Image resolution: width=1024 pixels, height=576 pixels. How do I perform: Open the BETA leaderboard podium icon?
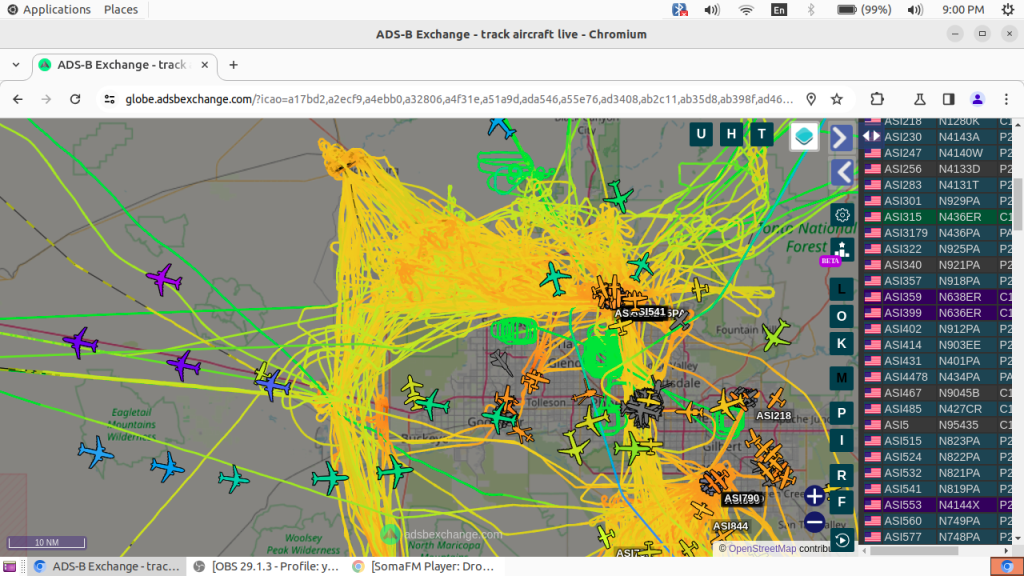click(842, 250)
